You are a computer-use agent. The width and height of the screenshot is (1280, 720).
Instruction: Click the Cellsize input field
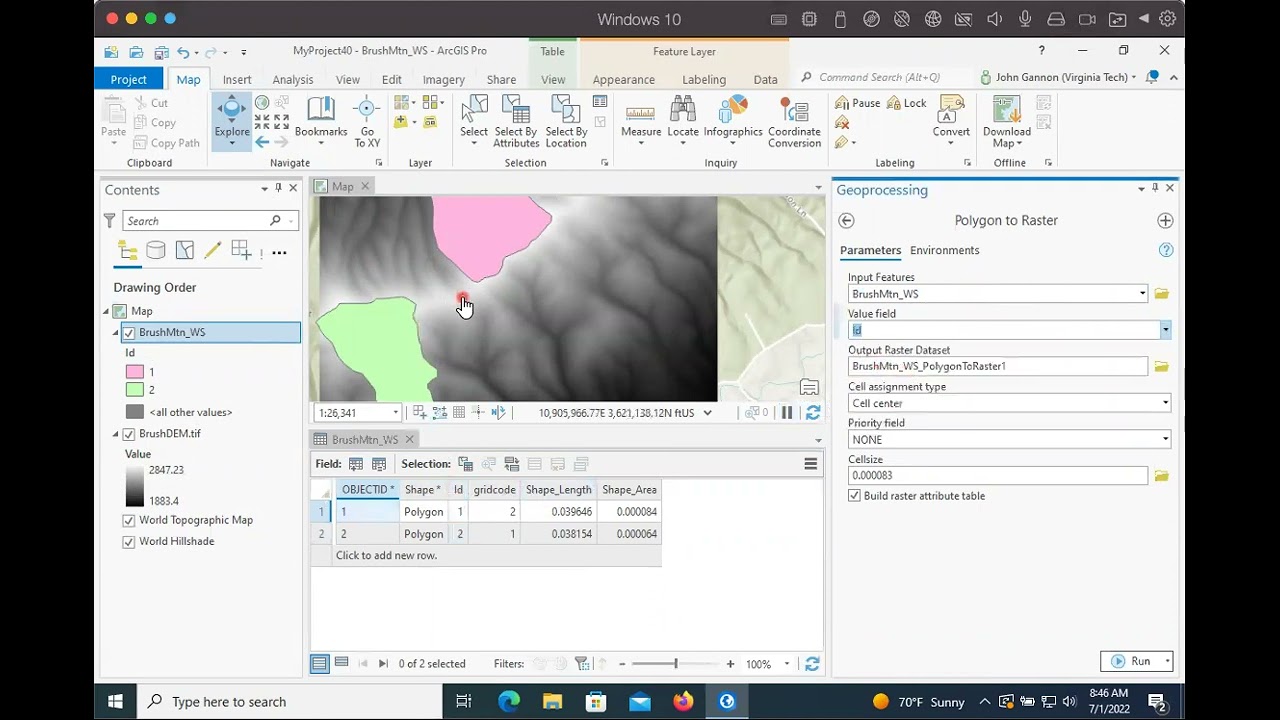(997, 476)
